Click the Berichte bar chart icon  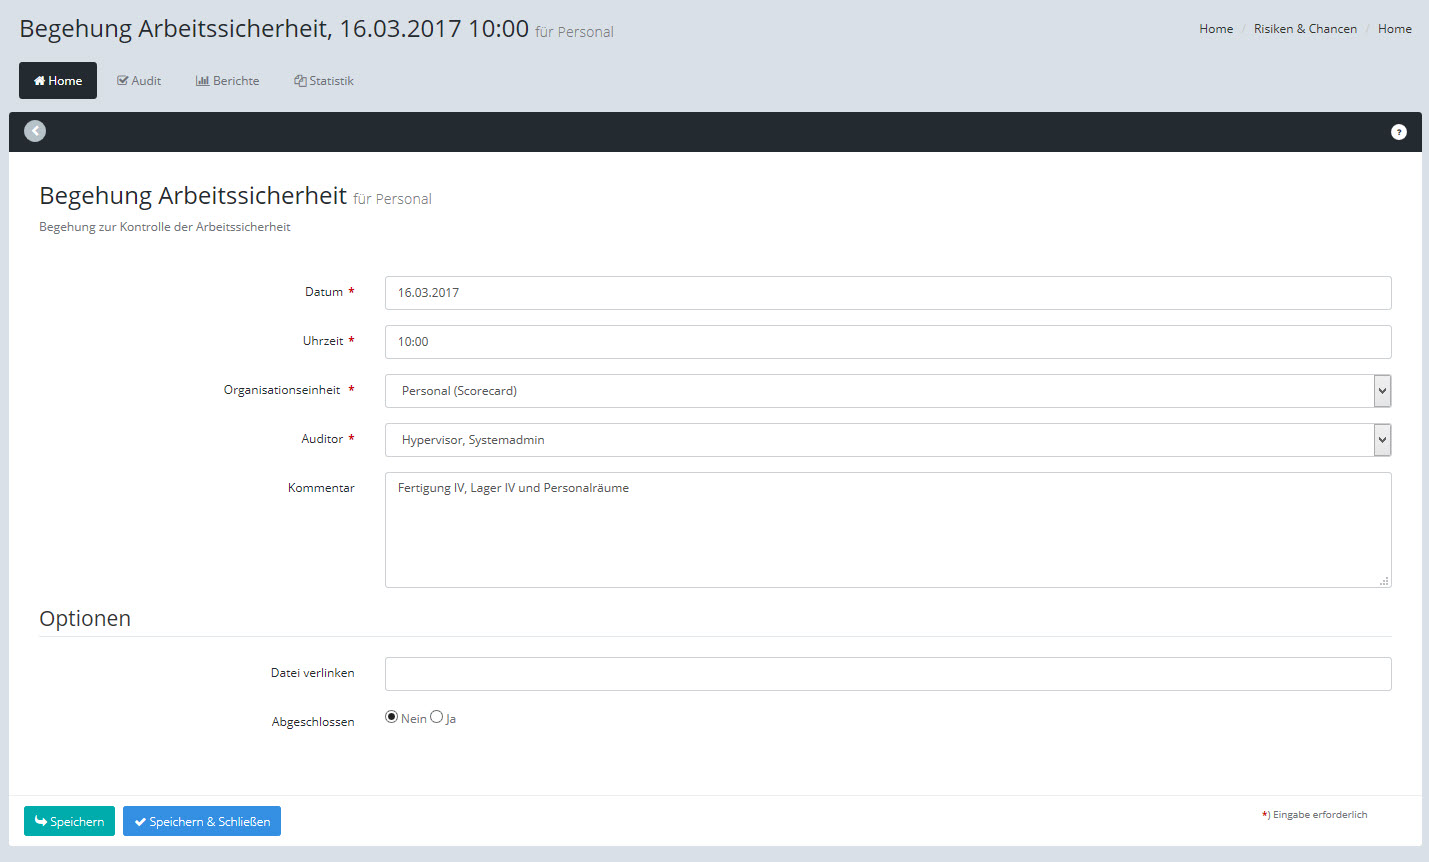click(x=202, y=81)
